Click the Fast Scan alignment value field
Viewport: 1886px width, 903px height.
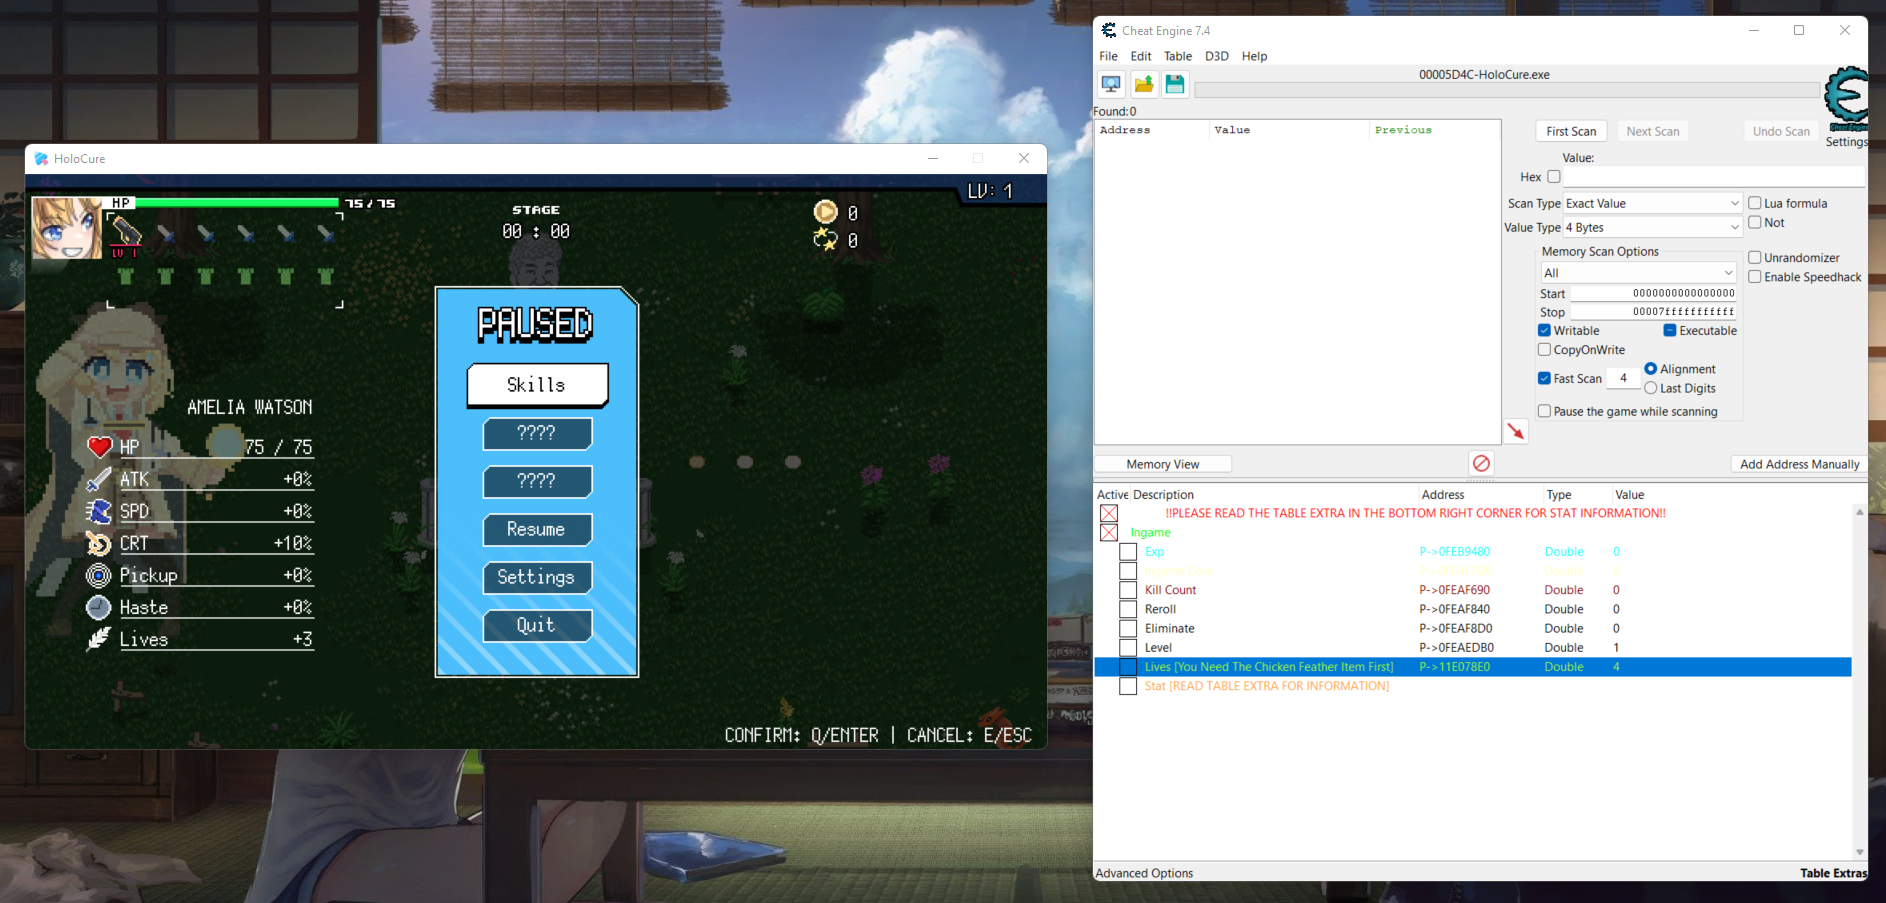(x=1623, y=378)
